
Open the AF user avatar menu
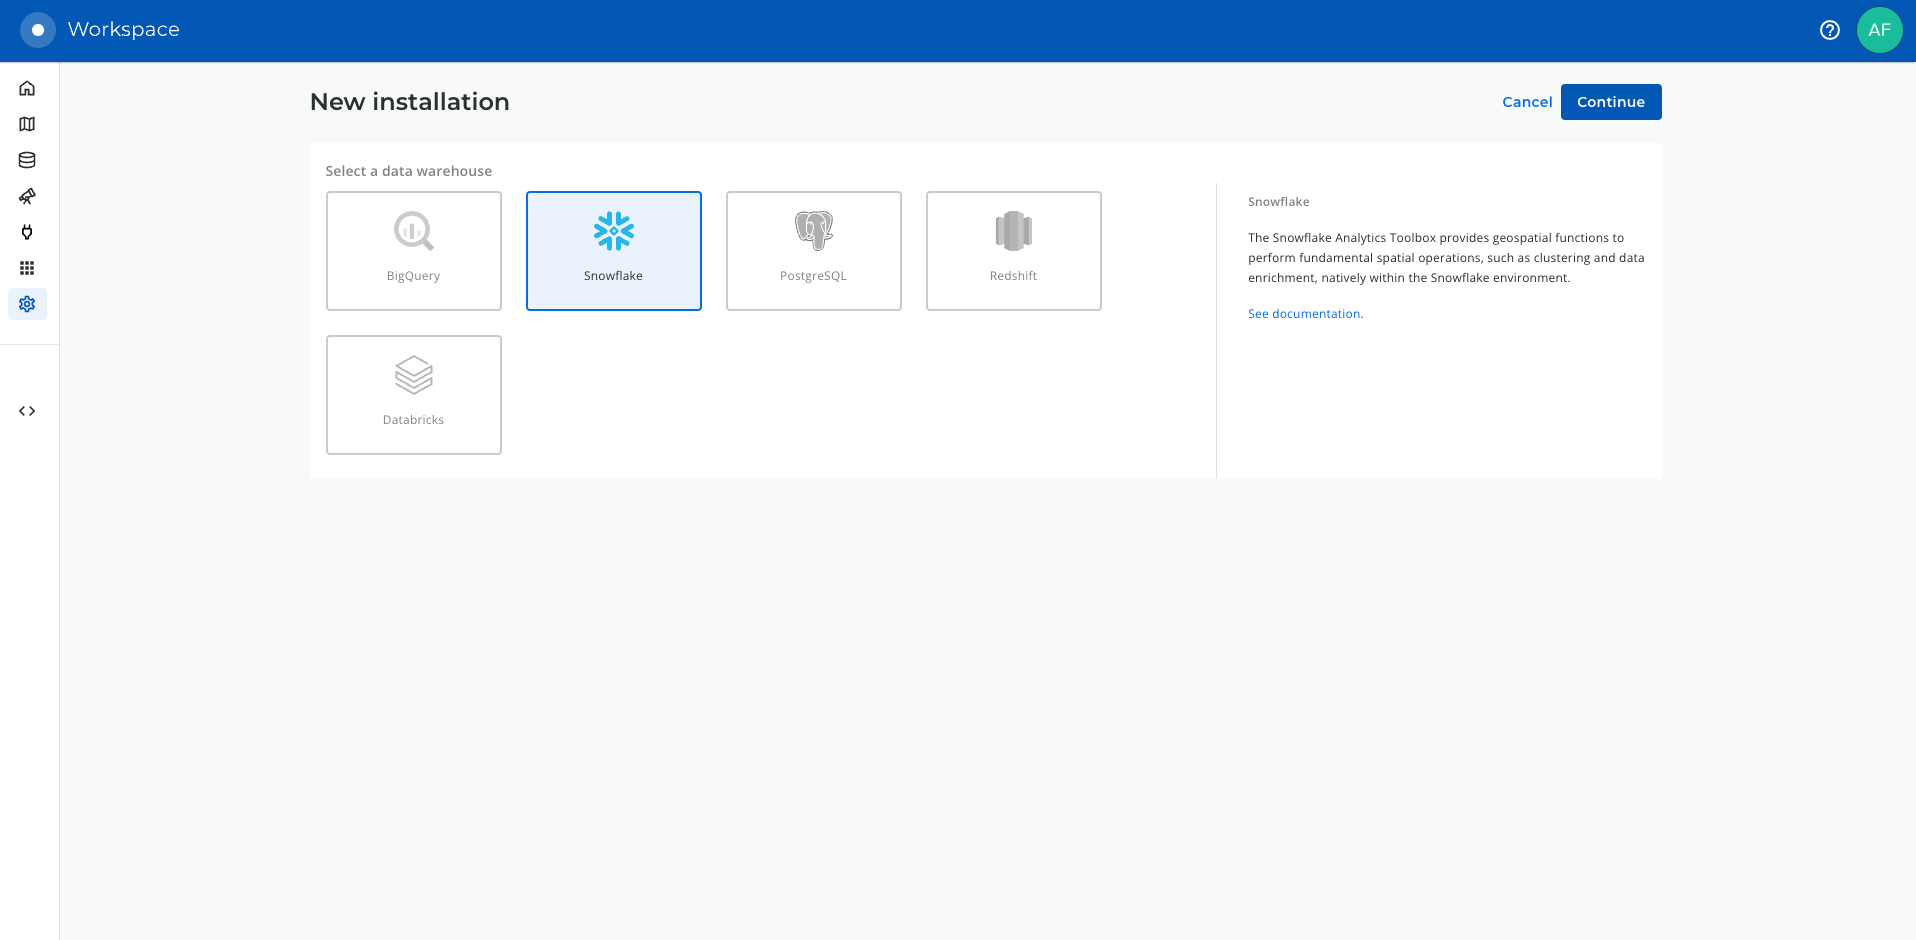coord(1879,30)
